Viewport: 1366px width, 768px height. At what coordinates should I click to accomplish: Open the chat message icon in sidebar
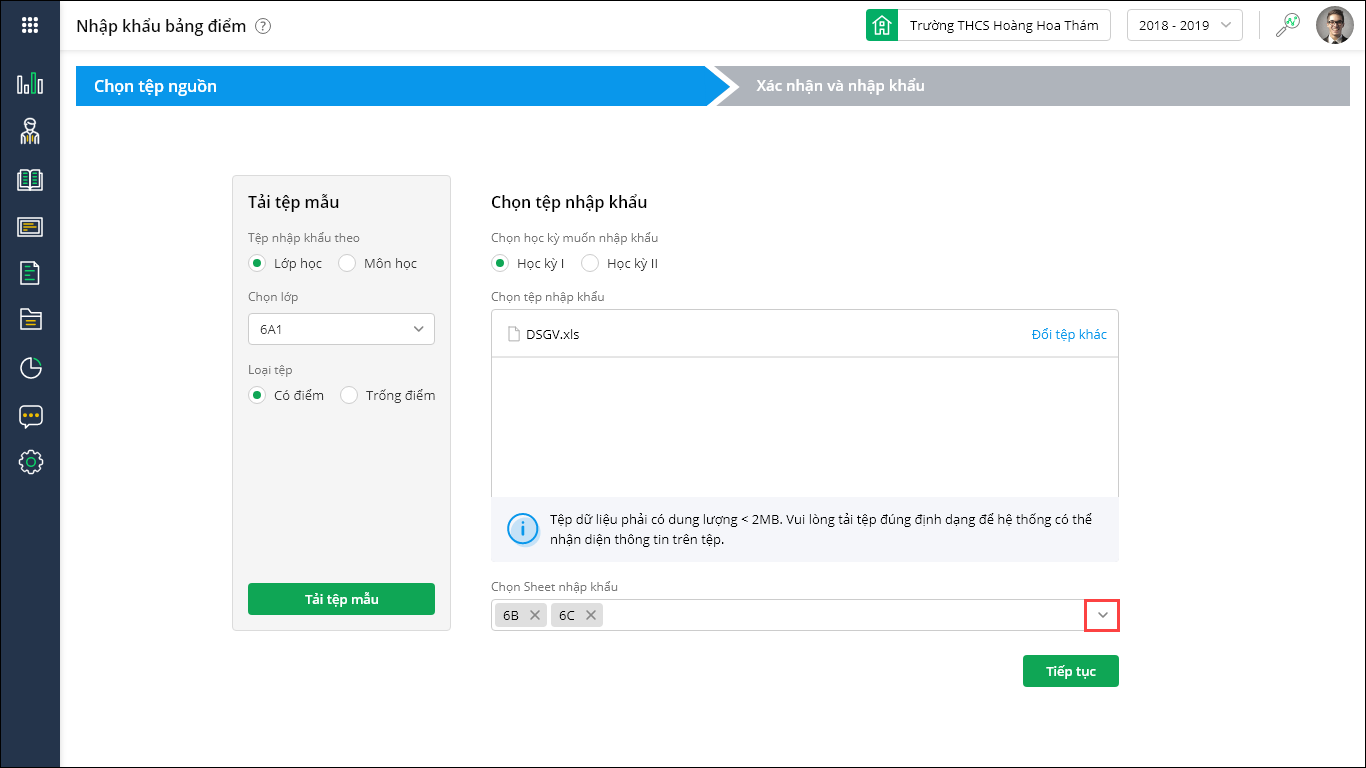pos(30,416)
